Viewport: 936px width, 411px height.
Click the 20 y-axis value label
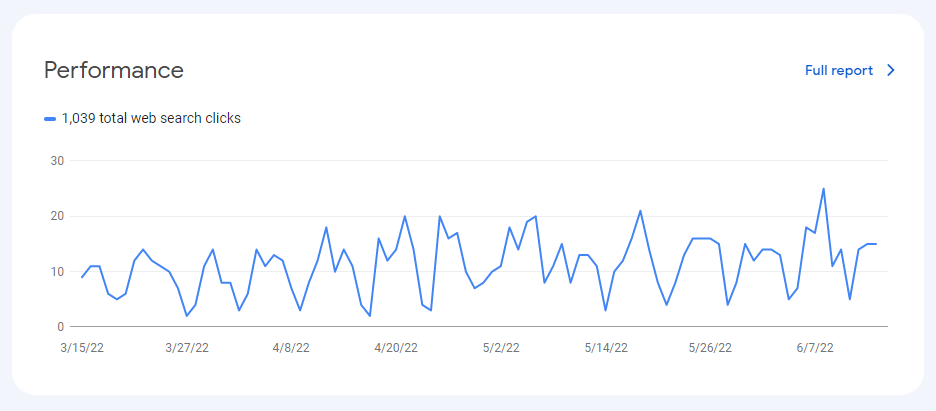click(x=58, y=217)
